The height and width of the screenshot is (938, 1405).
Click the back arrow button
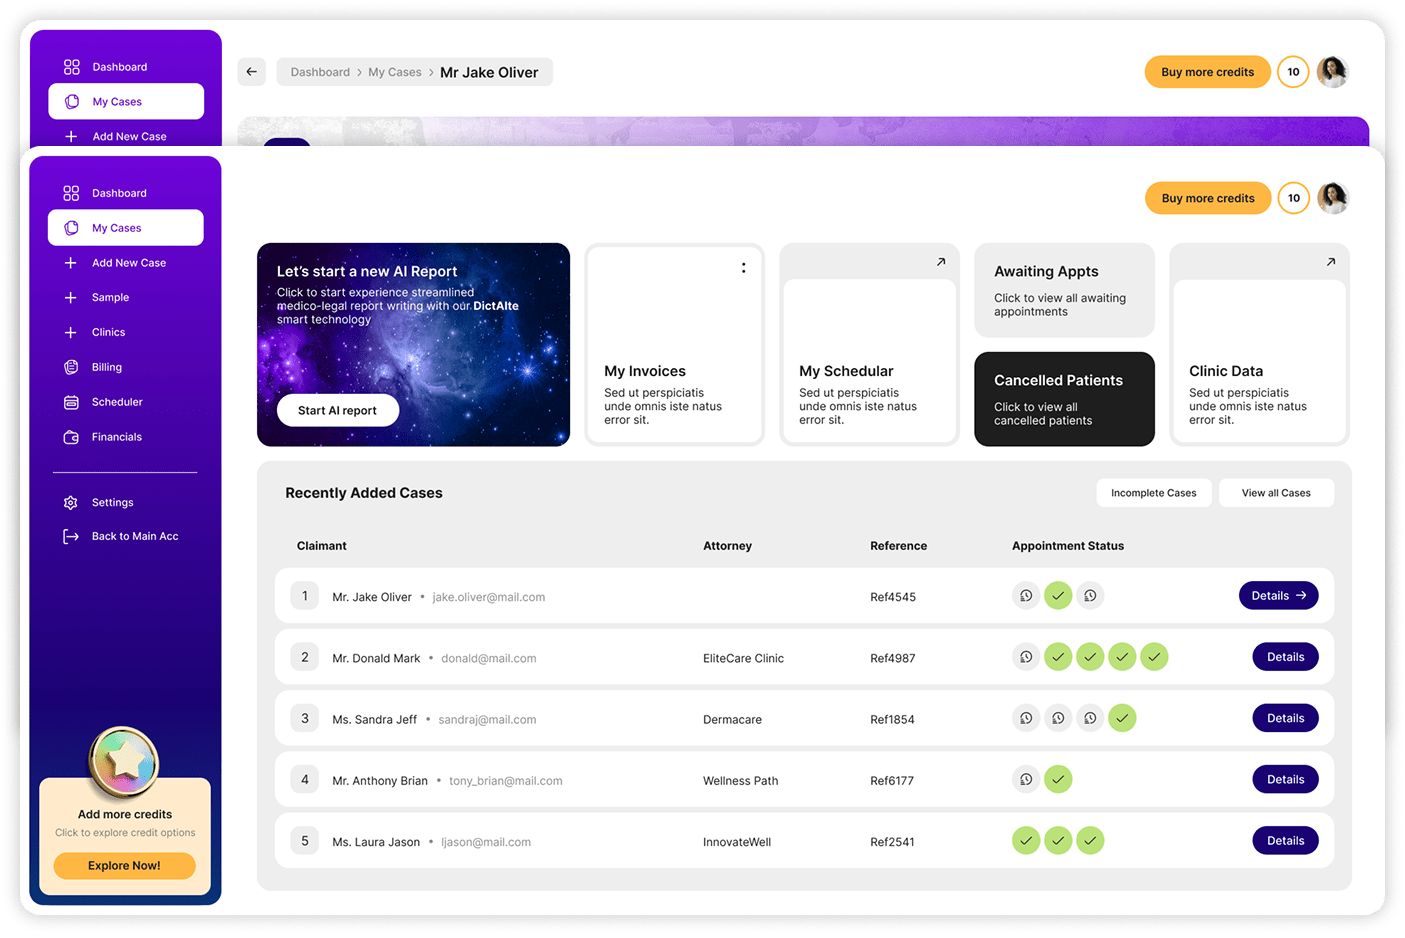click(x=252, y=72)
